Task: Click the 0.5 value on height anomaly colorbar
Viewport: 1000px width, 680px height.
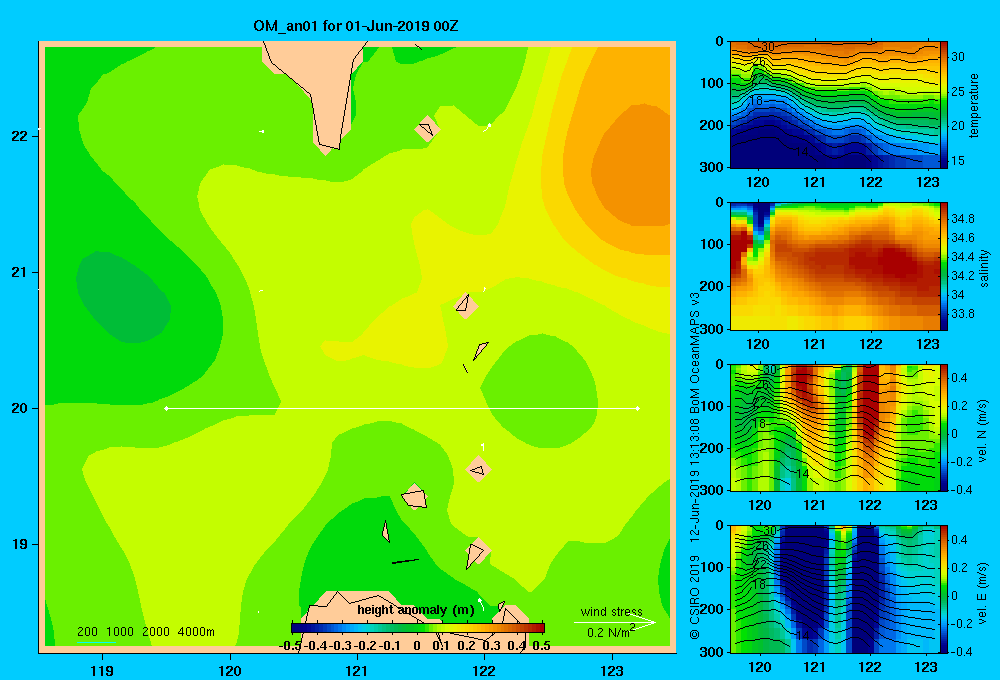Action: click(x=541, y=646)
